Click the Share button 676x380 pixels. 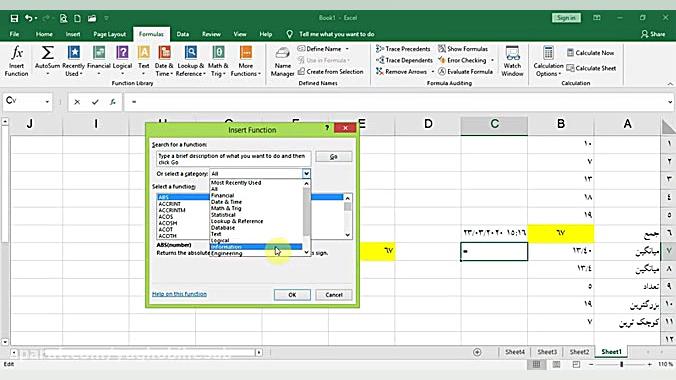click(653, 34)
